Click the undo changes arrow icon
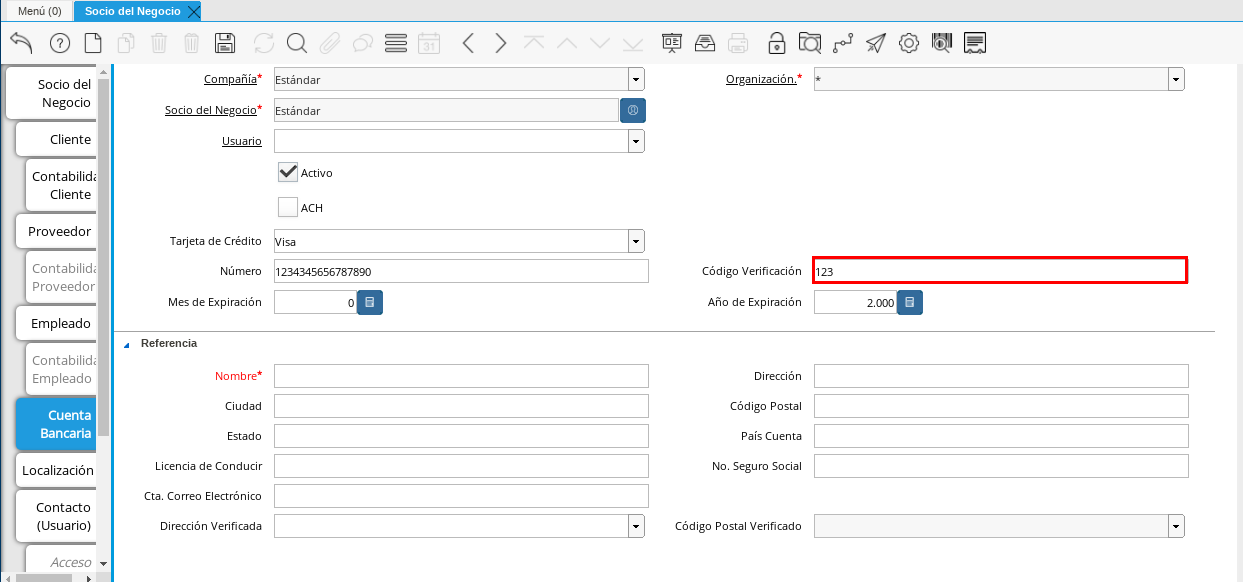 (21, 43)
